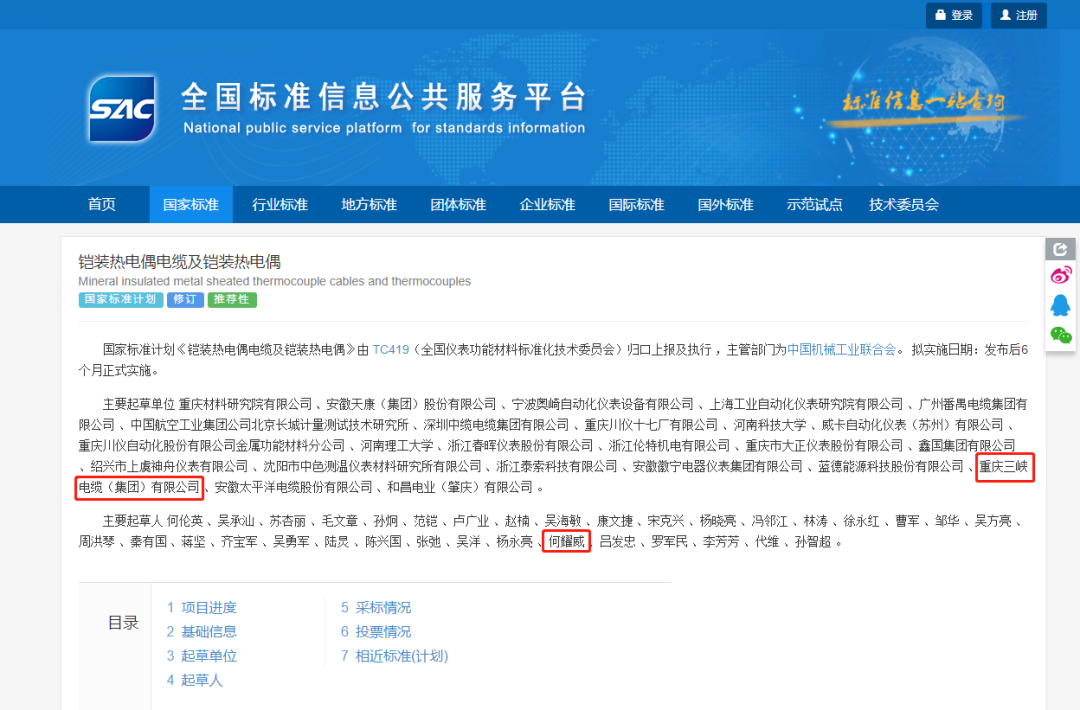This screenshot has height=710, width=1080.
Task: Follow the TC419 committee link
Action: [x=391, y=350]
